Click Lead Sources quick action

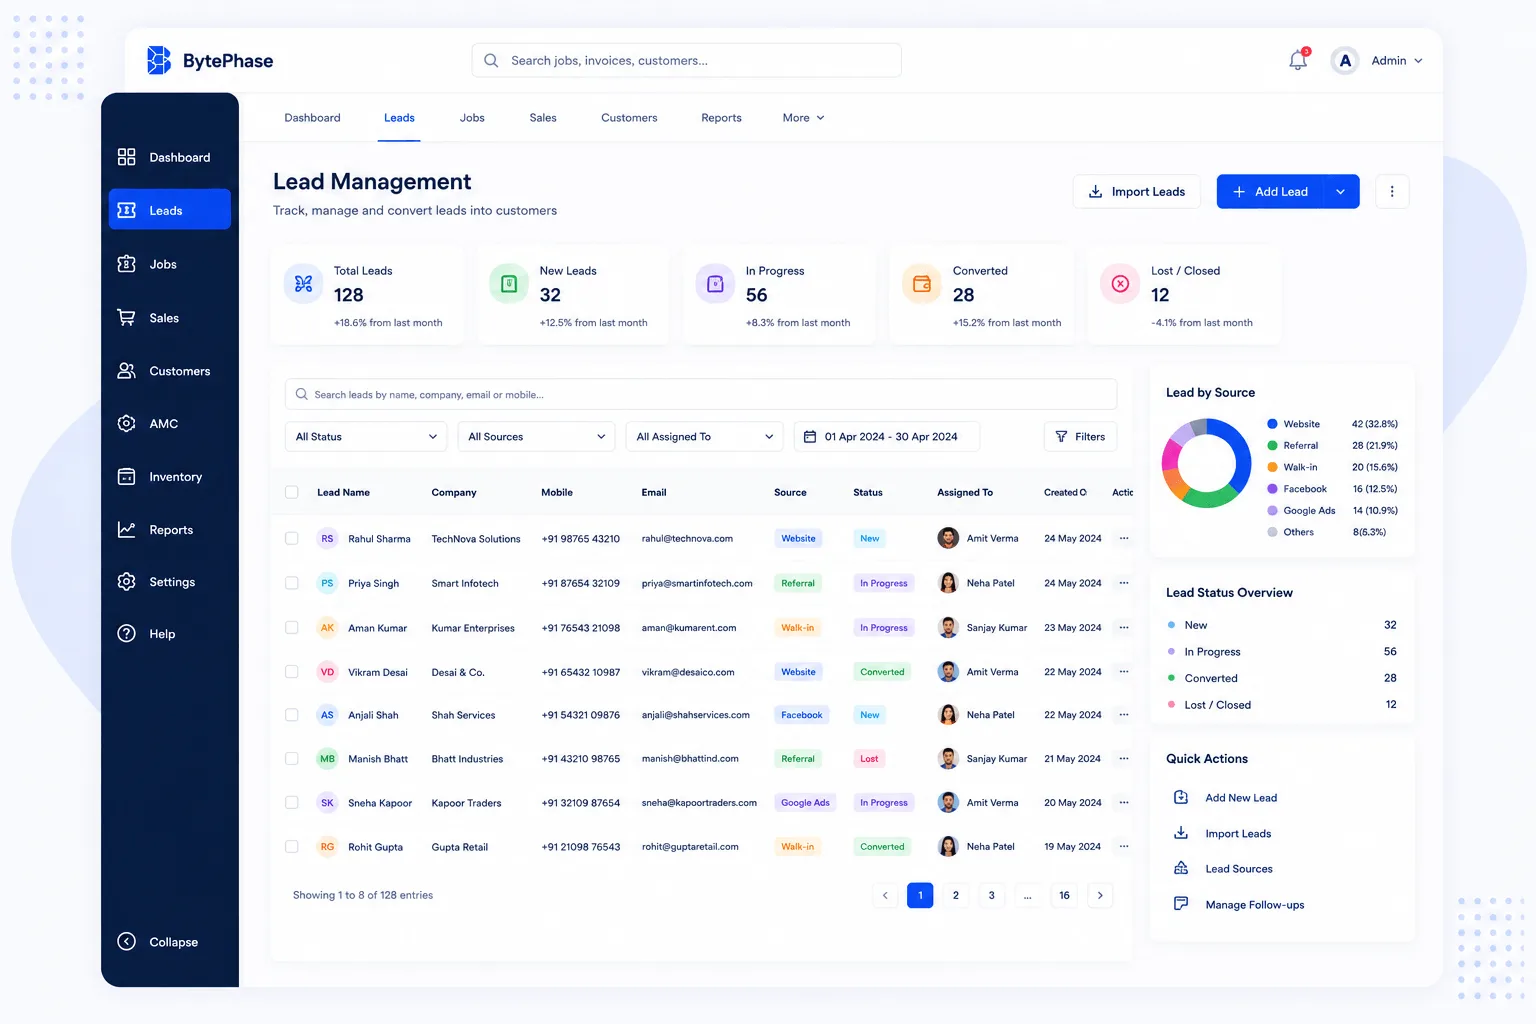tap(1223, 869)
